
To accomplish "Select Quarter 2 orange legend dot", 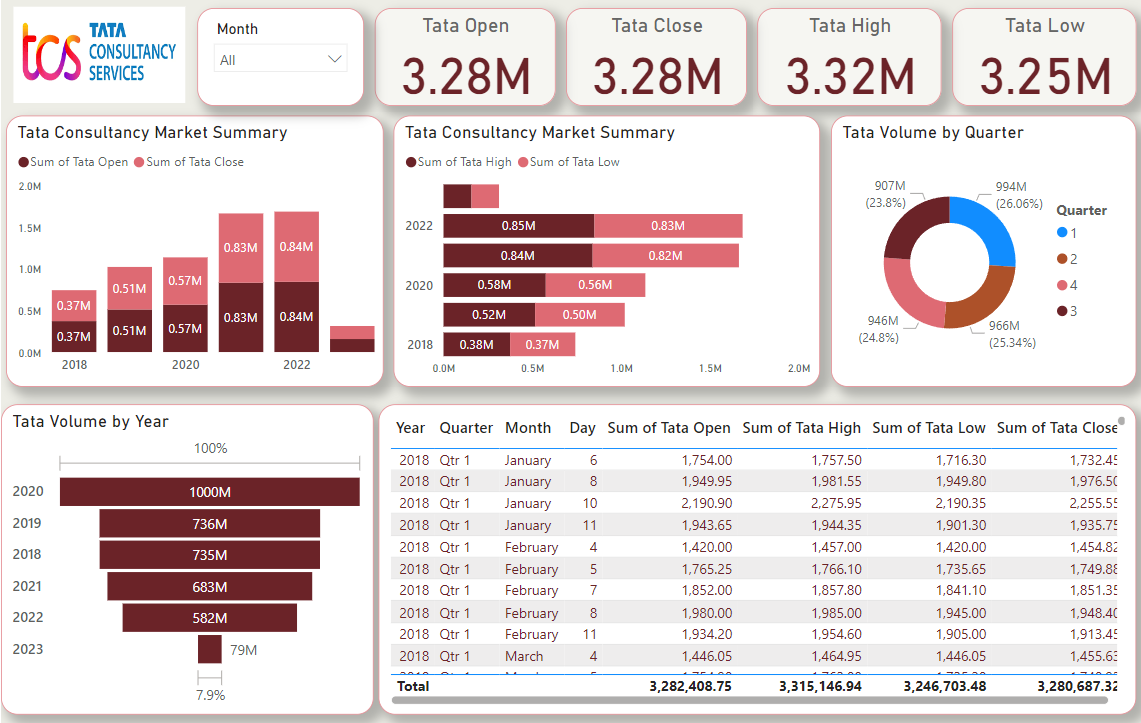I will pos(1062,259).
